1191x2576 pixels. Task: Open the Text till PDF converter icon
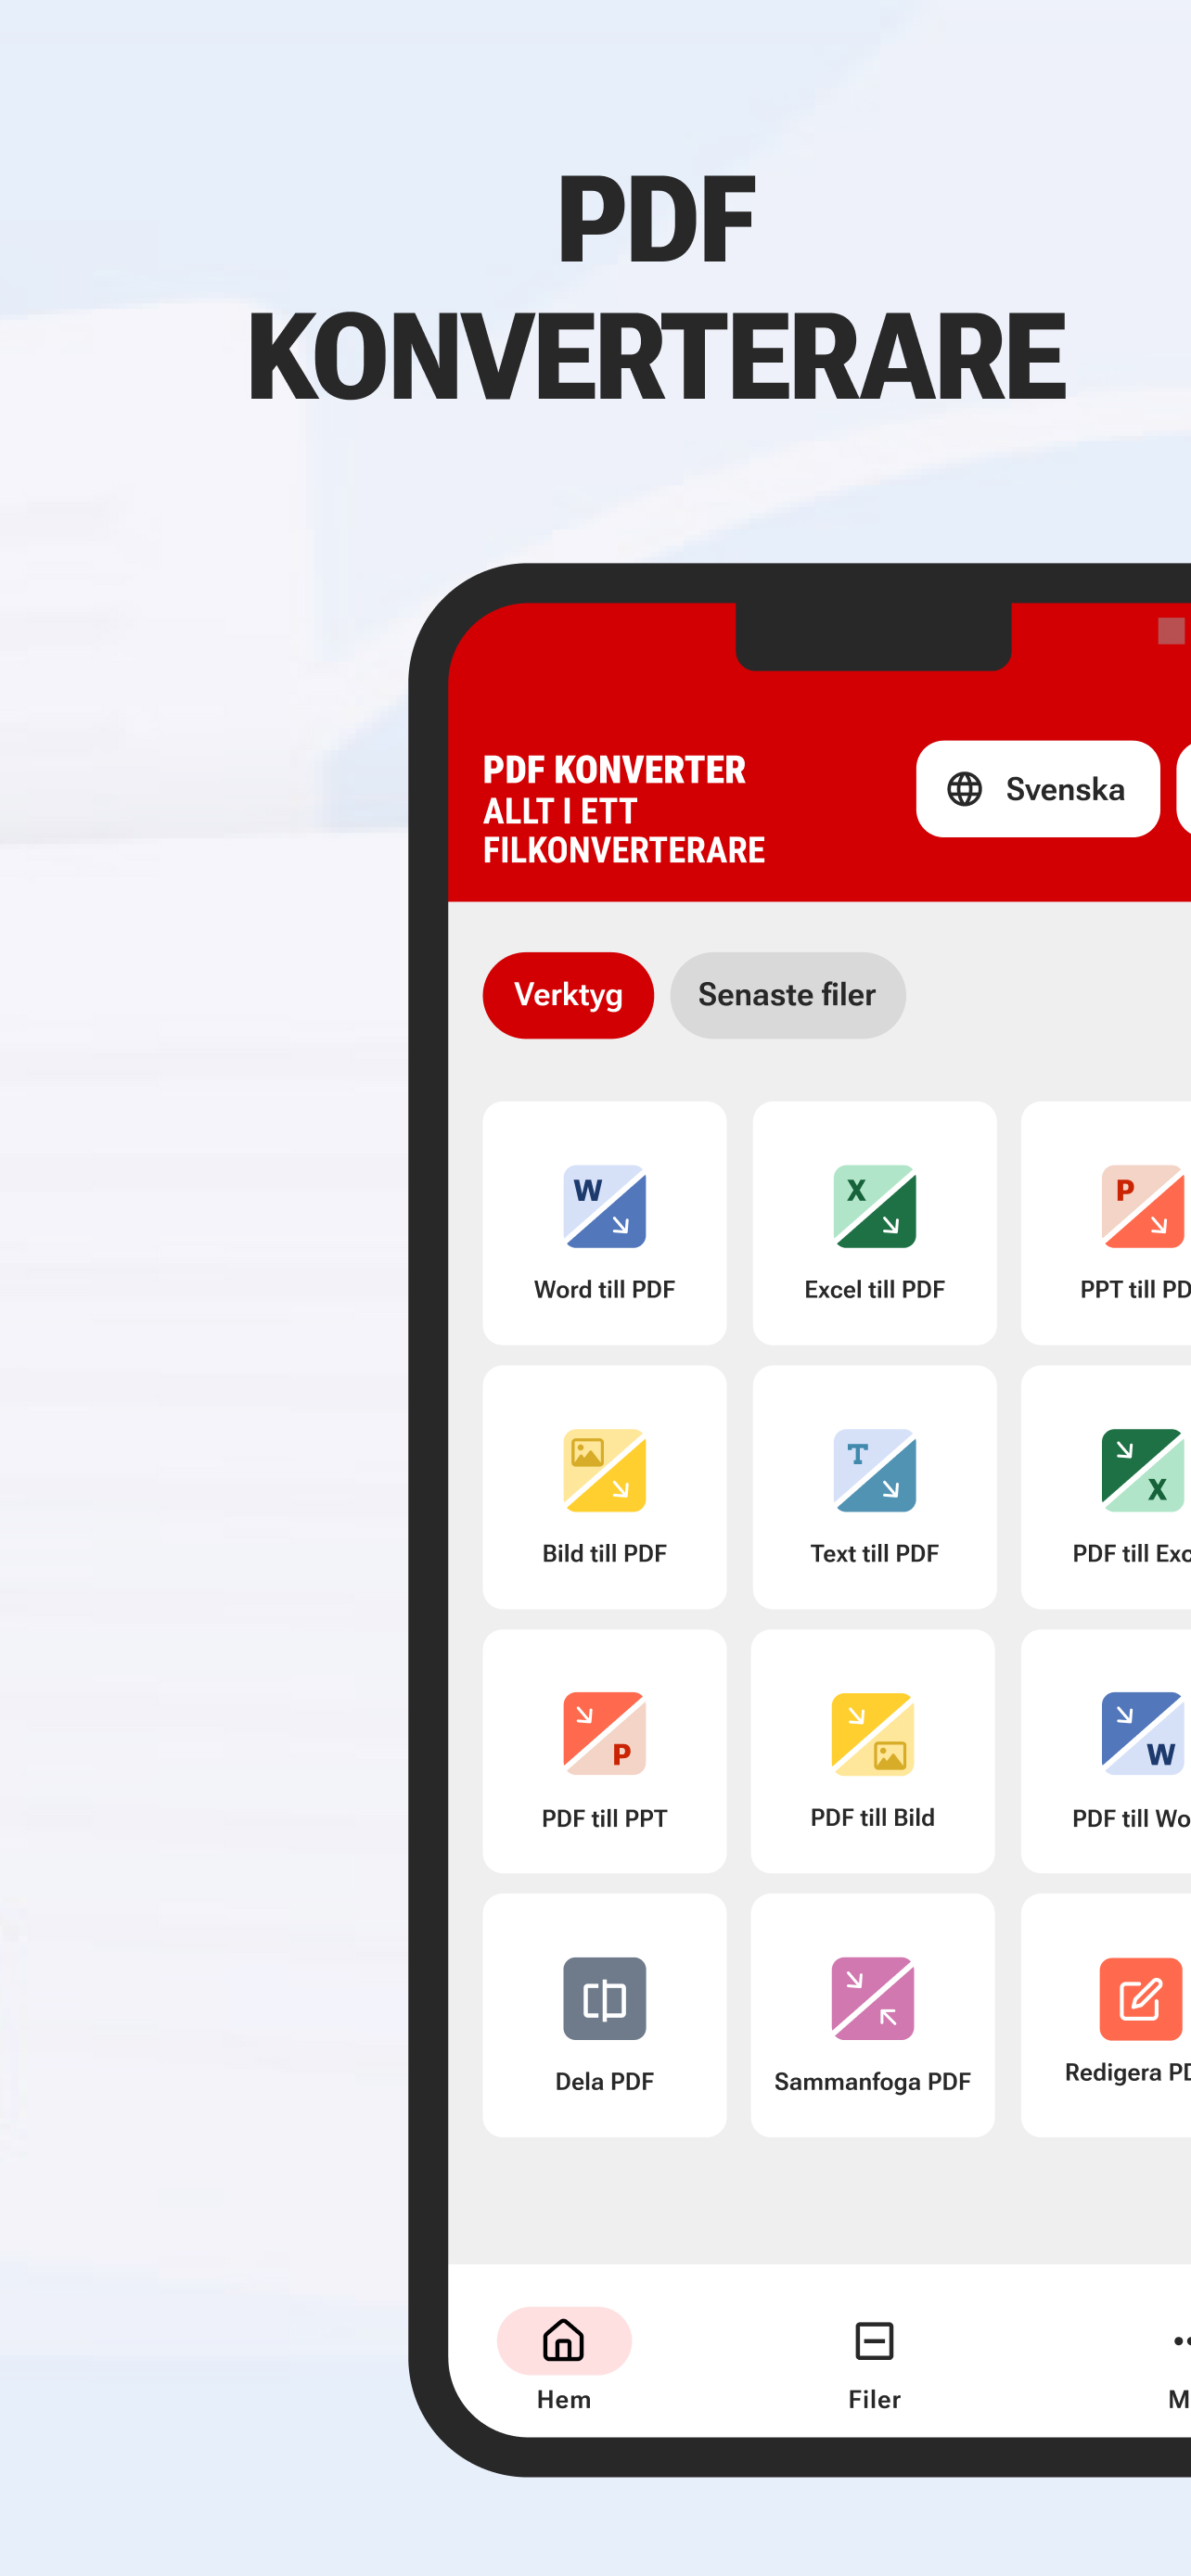[x=874, y=1470]
